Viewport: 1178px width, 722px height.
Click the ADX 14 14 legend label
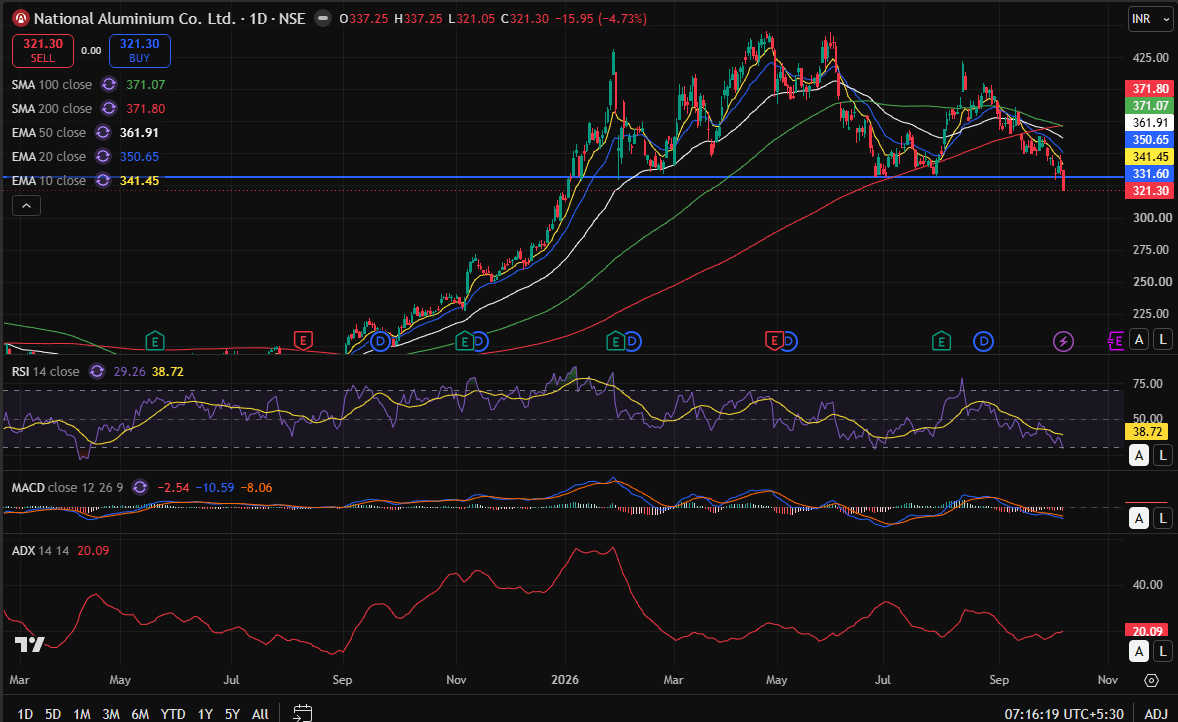pyautogui.click(x=41, y=551)
